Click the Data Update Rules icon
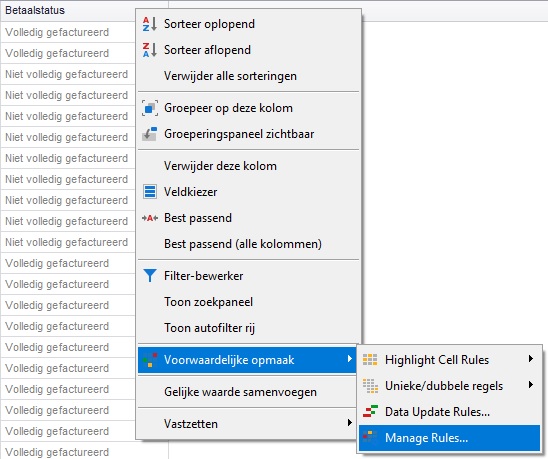548x459 pixels. tap(370, 412)
